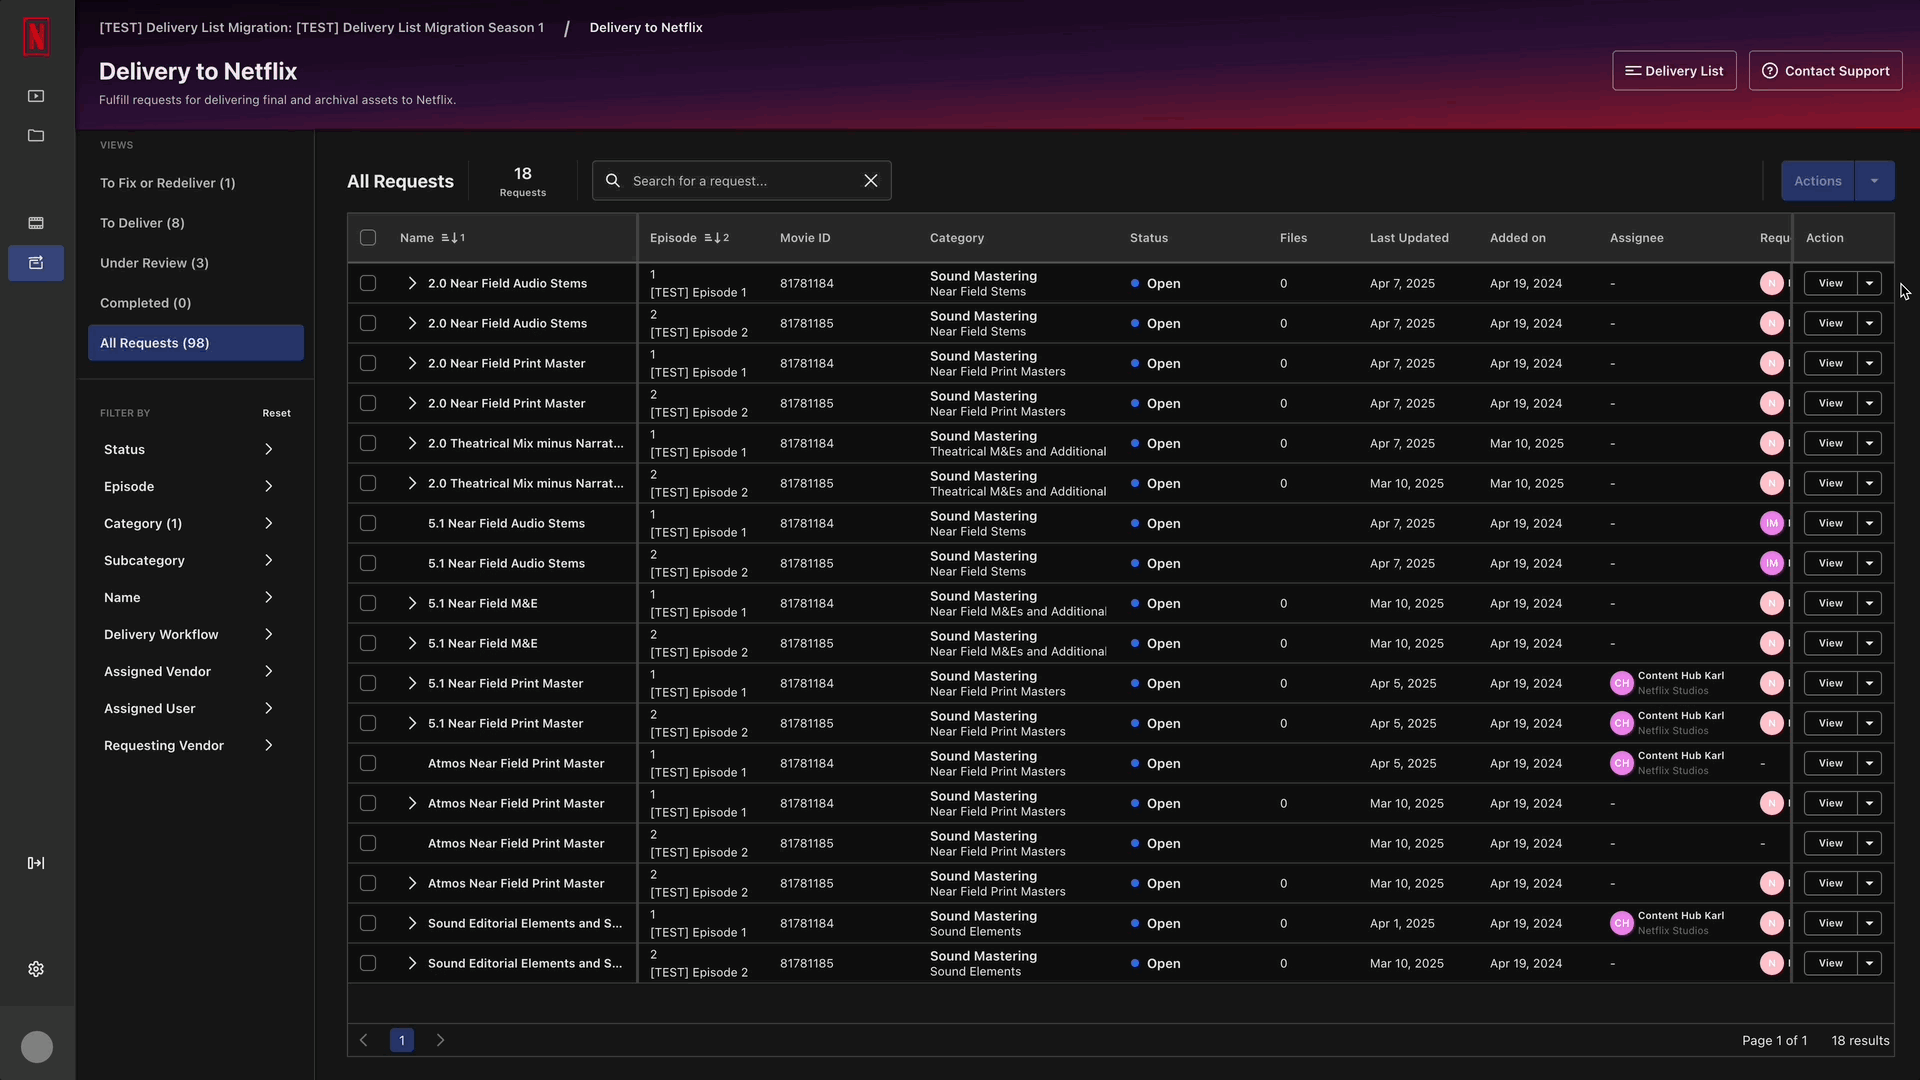Open the video player sidebar icon
This screenshot has width=1920, height=1080.
tap(36, 96)
